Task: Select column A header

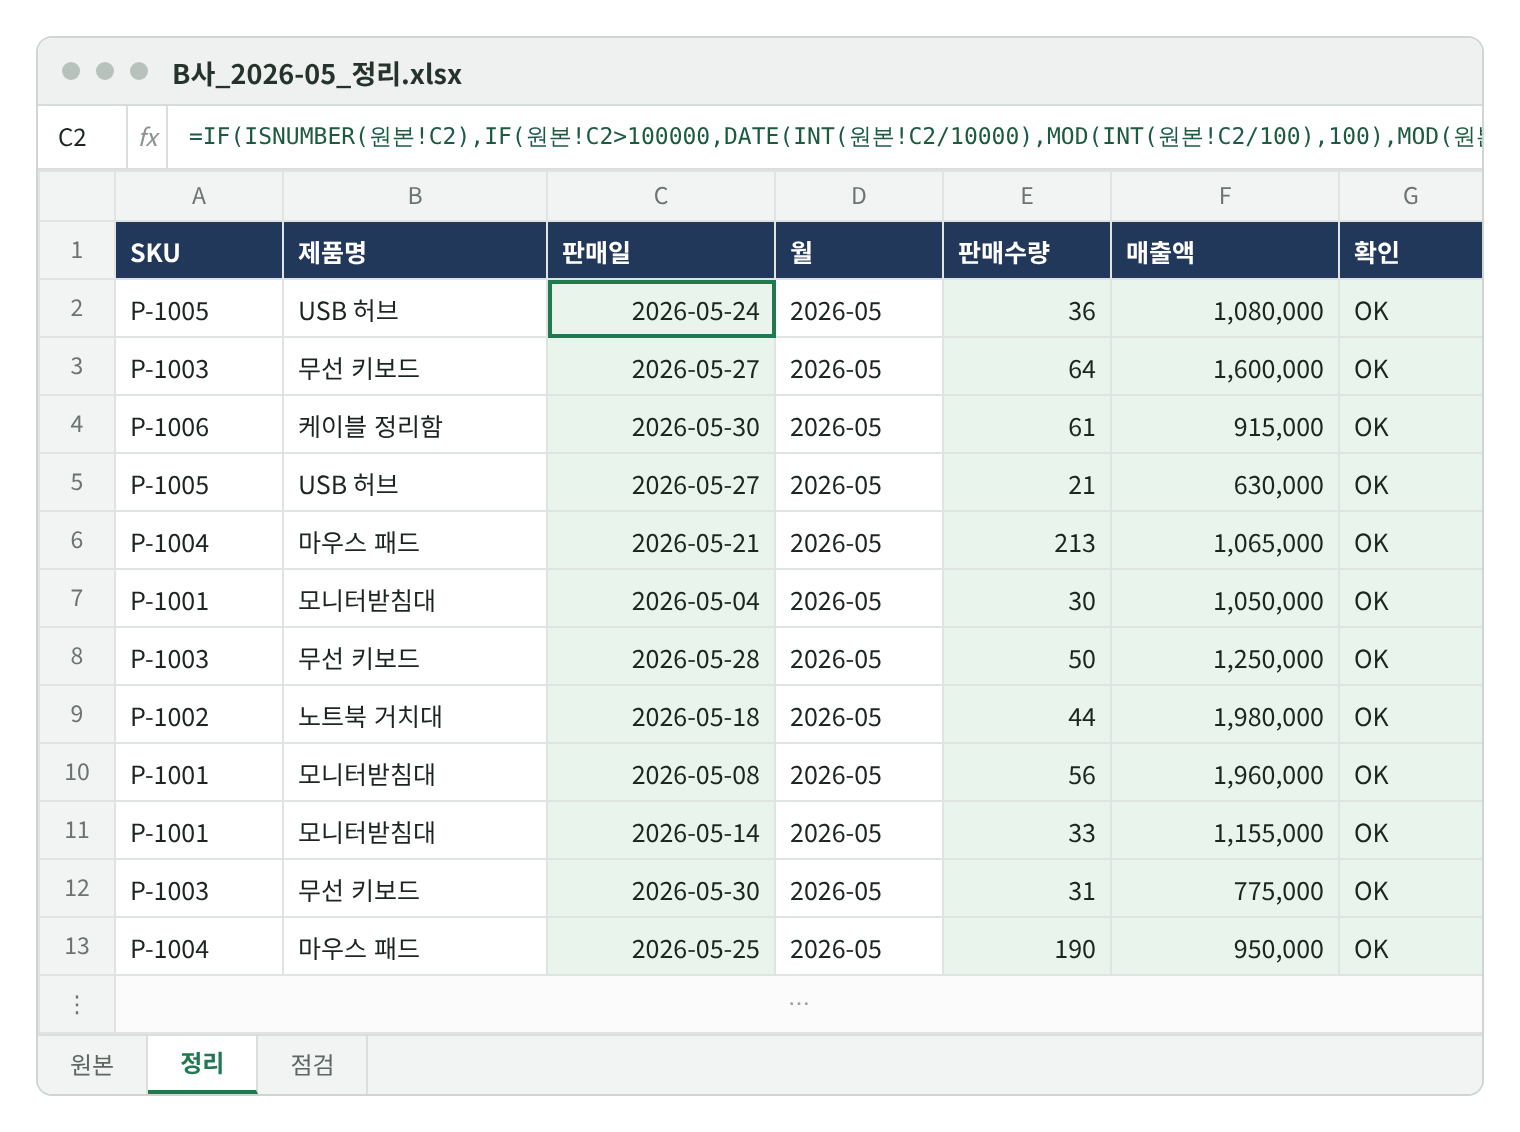Action: pyautogui.click(x=199, y=196)
